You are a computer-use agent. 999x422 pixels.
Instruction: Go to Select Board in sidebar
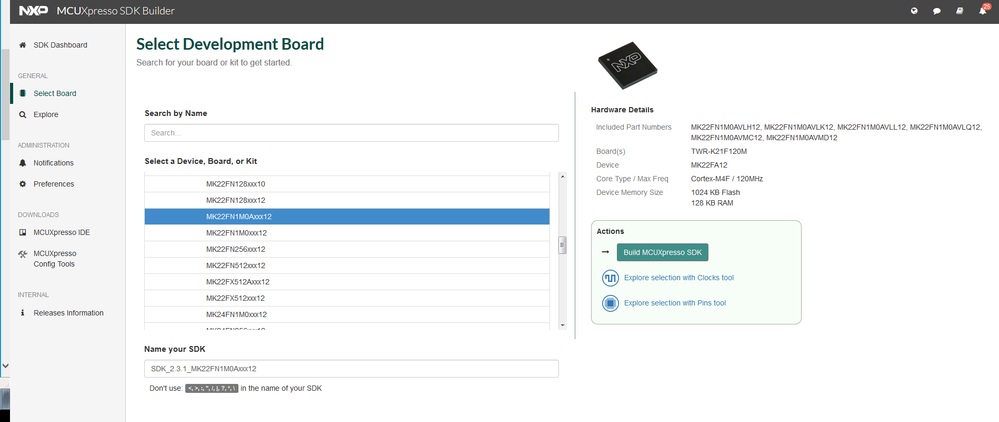[x=55, y=93]
